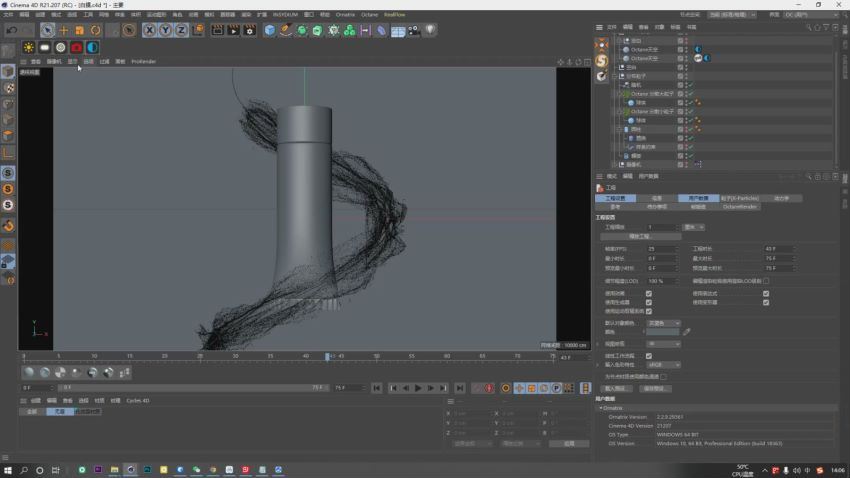The width and height of the screenshot is (850, 478).
Task: Toggle the Use Generators checkbox
Action: pos(649,302)
